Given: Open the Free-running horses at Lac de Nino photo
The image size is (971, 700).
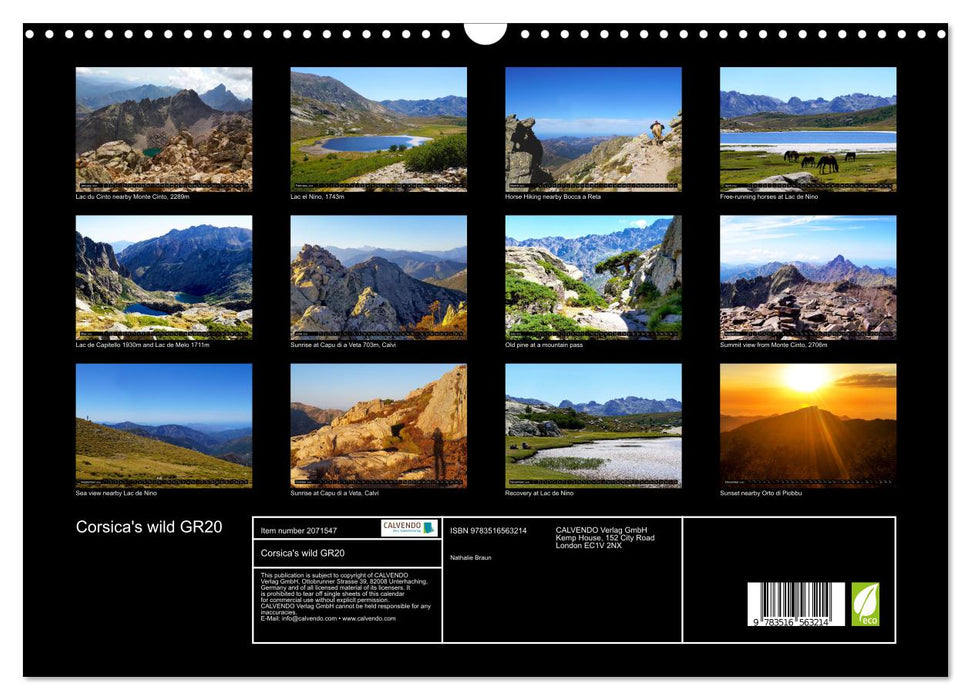Looking at the screenshot, I should pyautogui.click(x=802, y=128).
